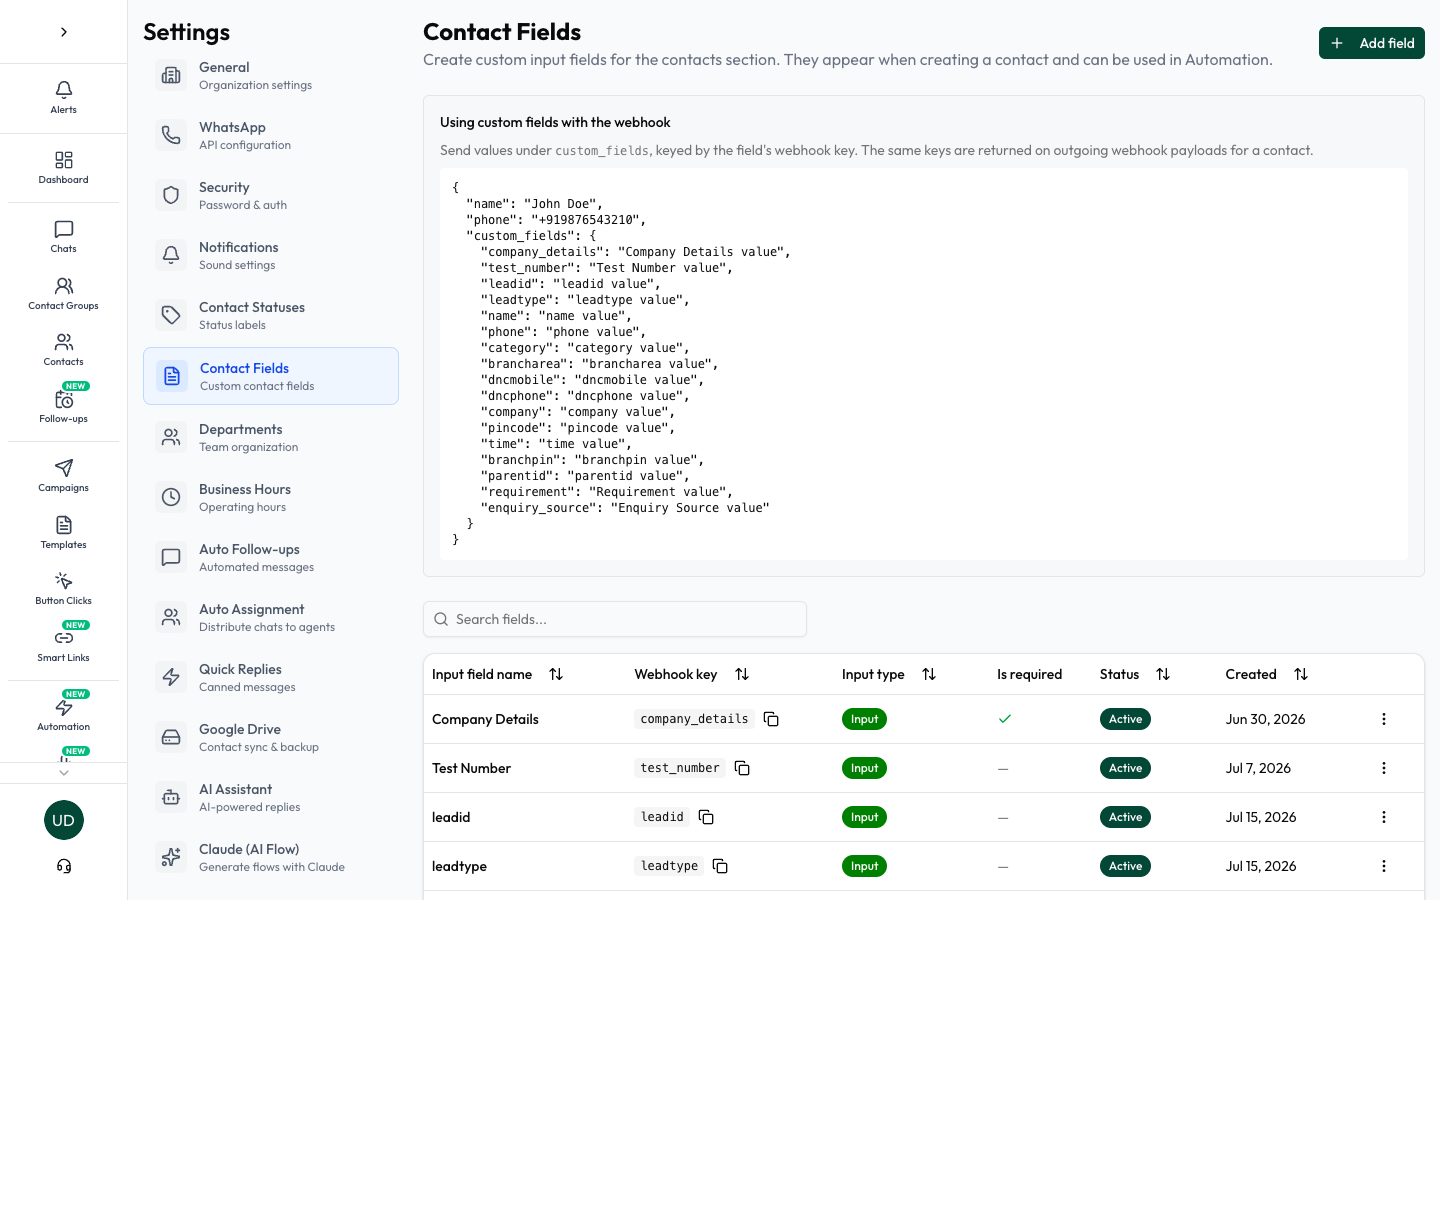The image size is (1440, 1219).
Task: Copy company_details webhook key
Action: tap(771, 719)
